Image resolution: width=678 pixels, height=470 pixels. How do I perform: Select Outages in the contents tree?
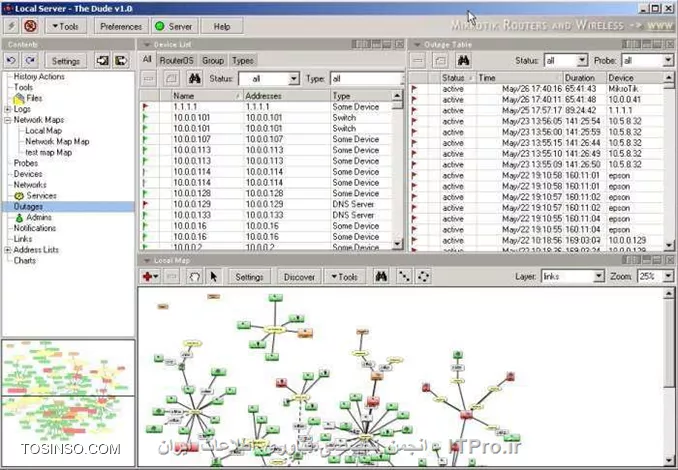click(28, 206)
